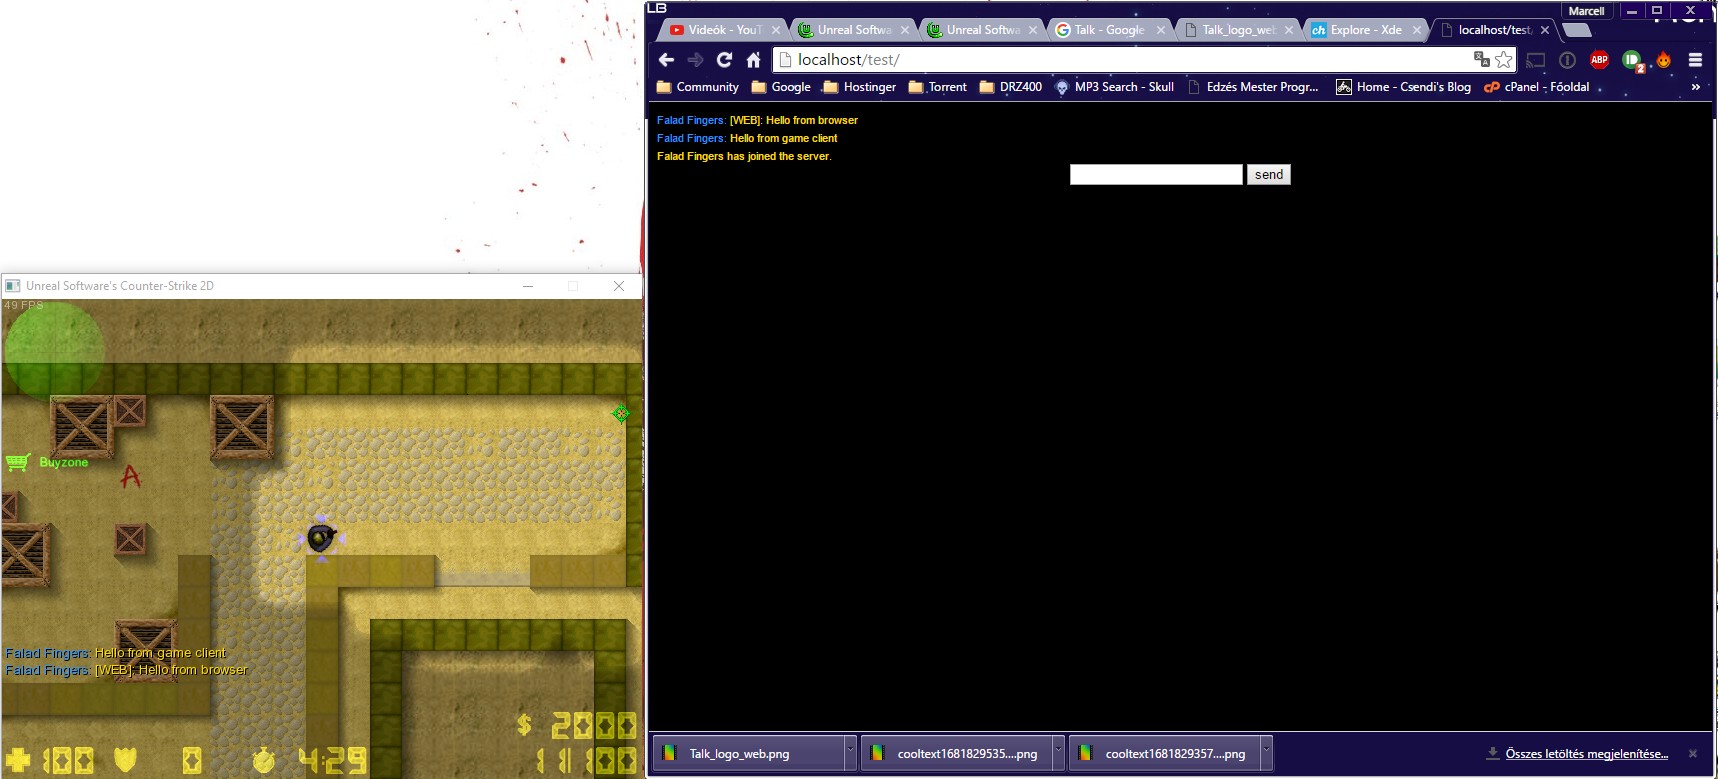Viewport: 1718px width, 779px height.
Task: Open the DRZ400 bookmarks folder
Action: (1010, 87)
